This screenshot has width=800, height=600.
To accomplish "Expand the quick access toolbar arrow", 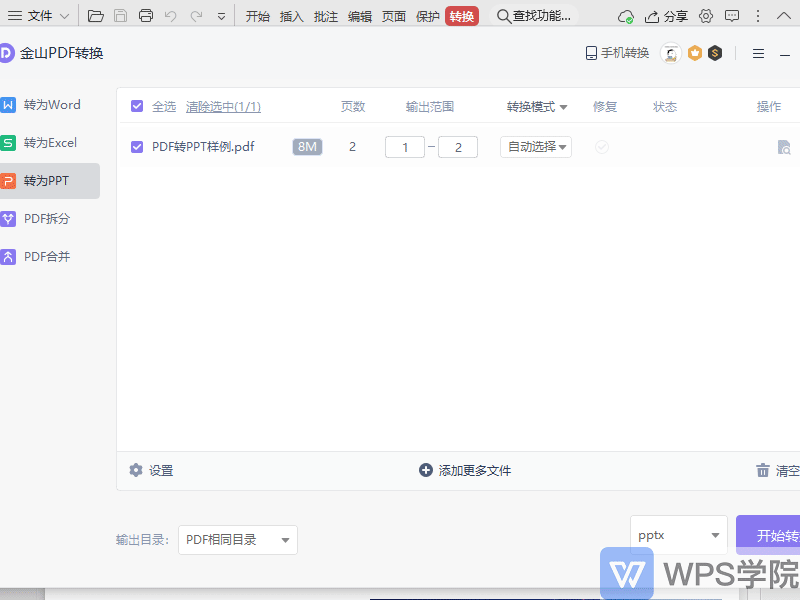I will click(x=221, y=16).
